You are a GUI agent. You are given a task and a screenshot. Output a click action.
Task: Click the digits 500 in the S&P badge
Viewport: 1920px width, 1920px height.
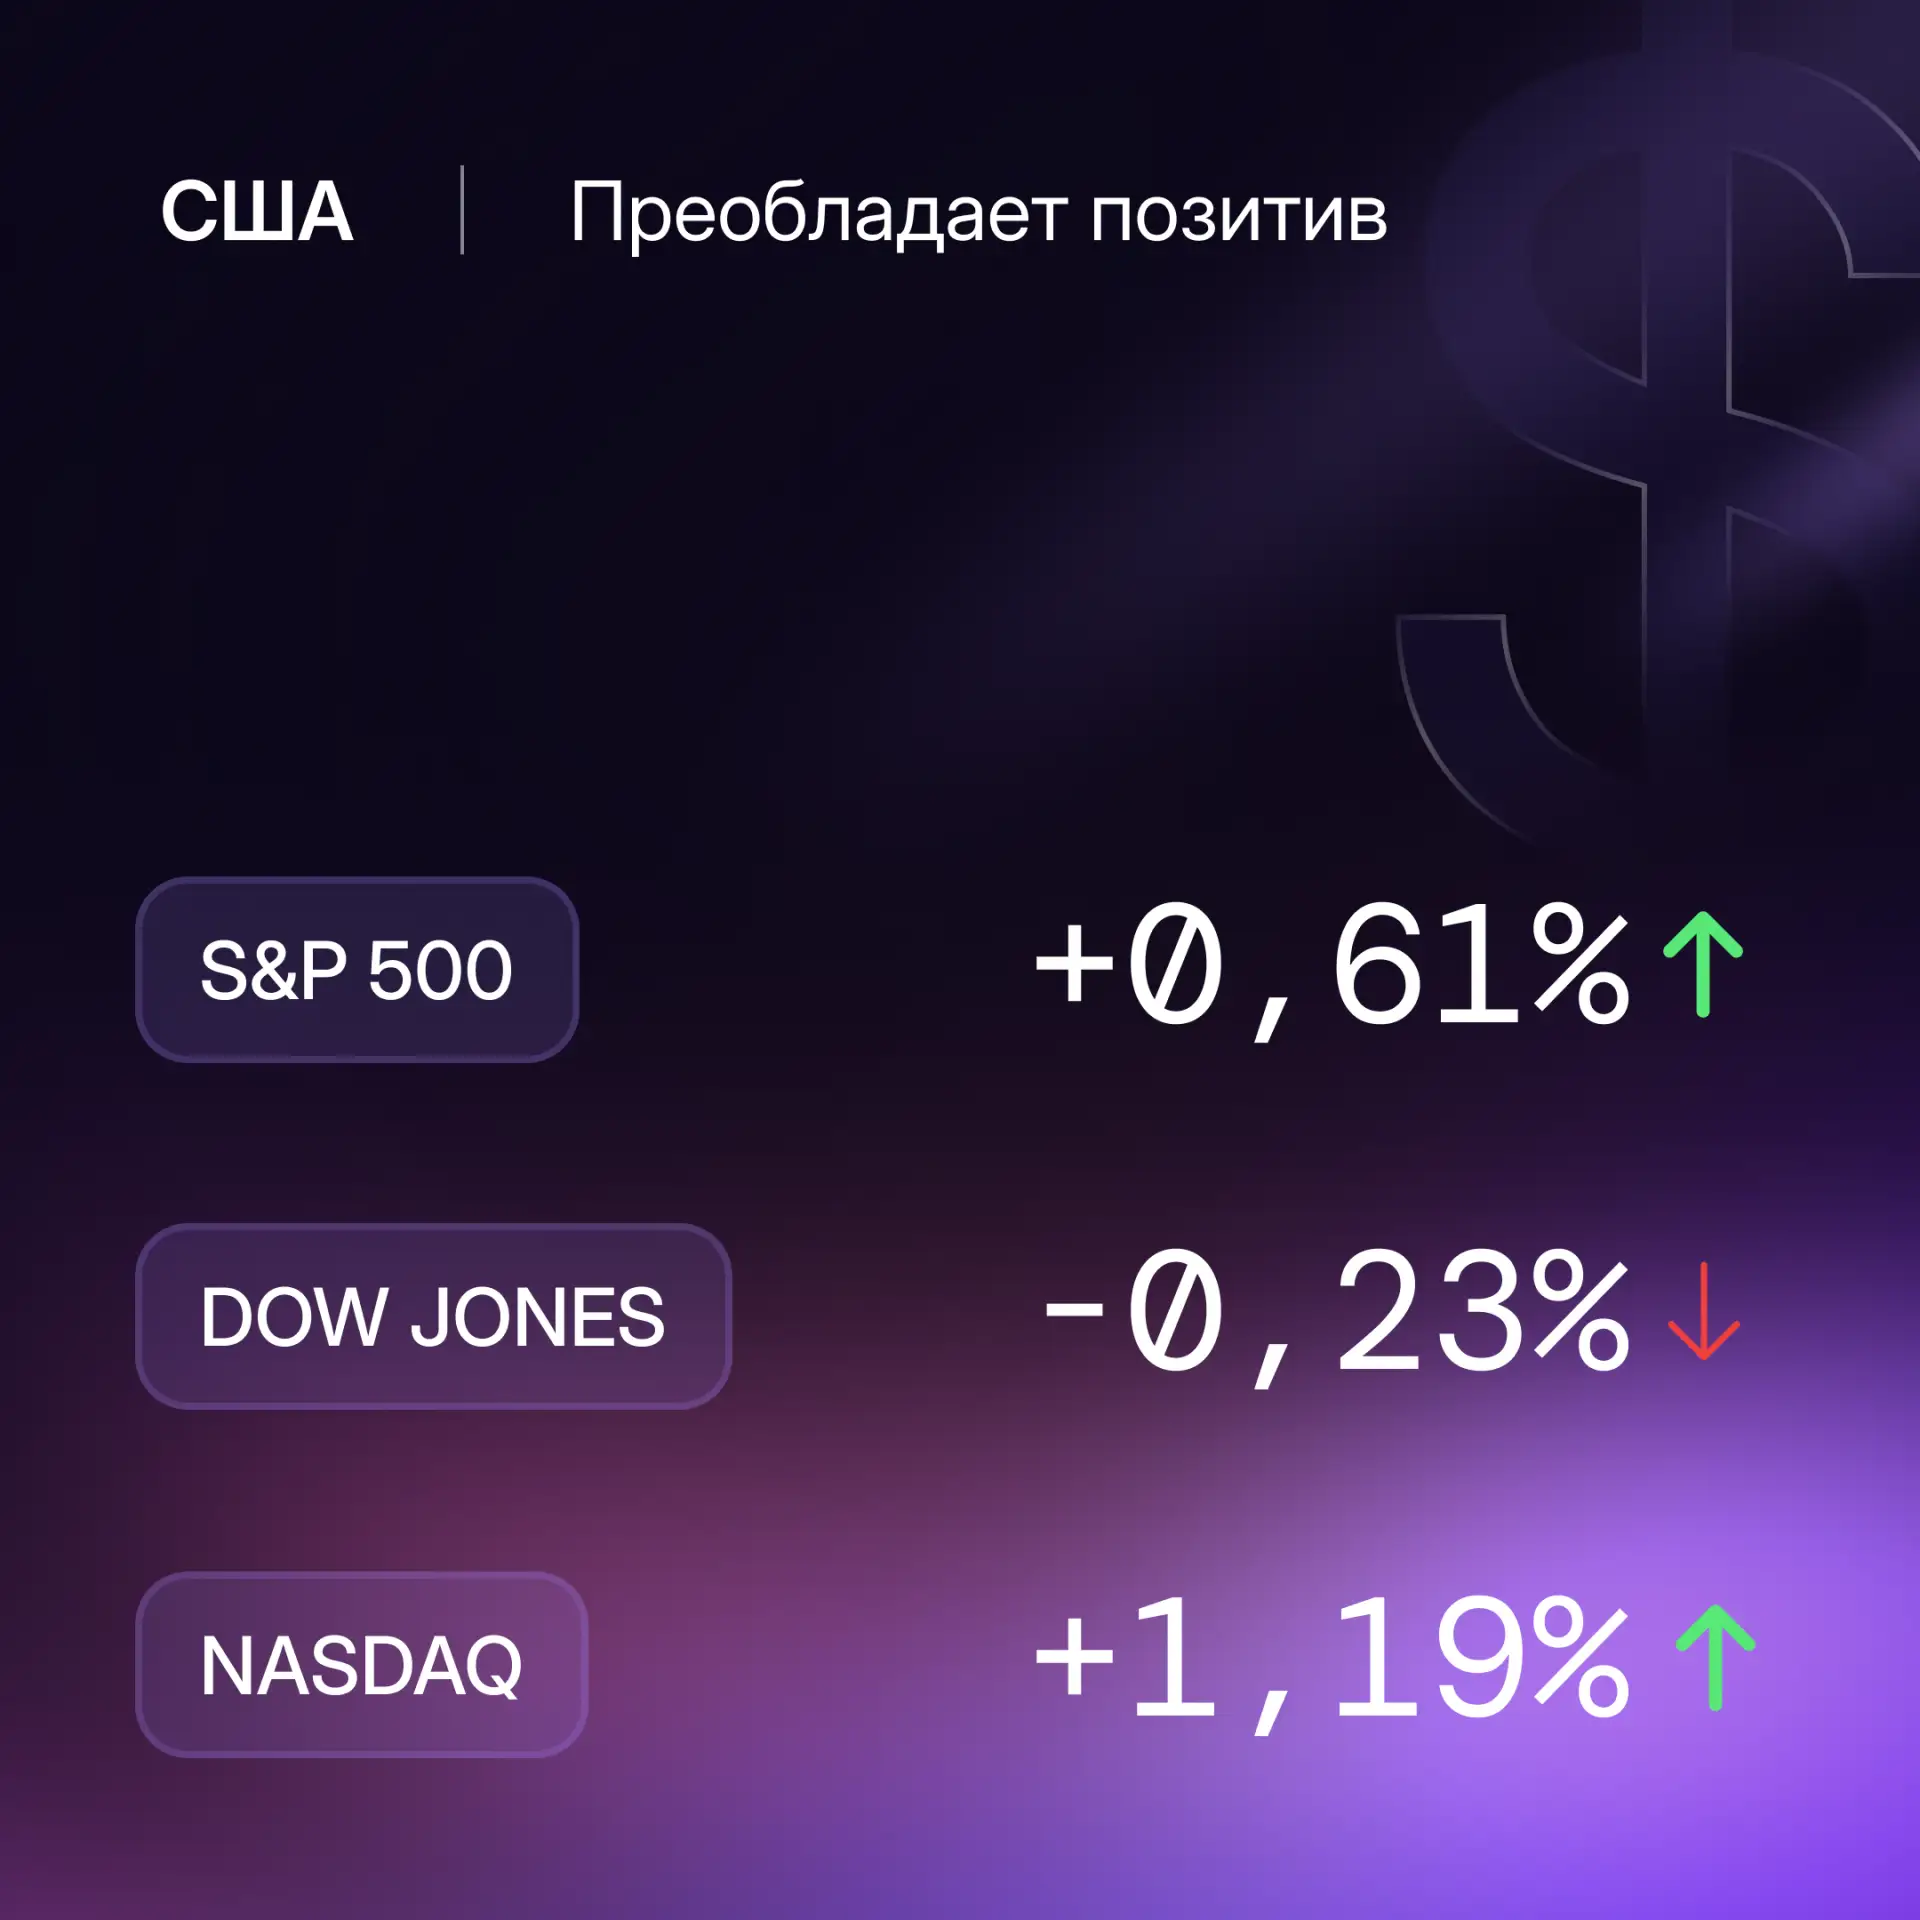pos(440,970)
